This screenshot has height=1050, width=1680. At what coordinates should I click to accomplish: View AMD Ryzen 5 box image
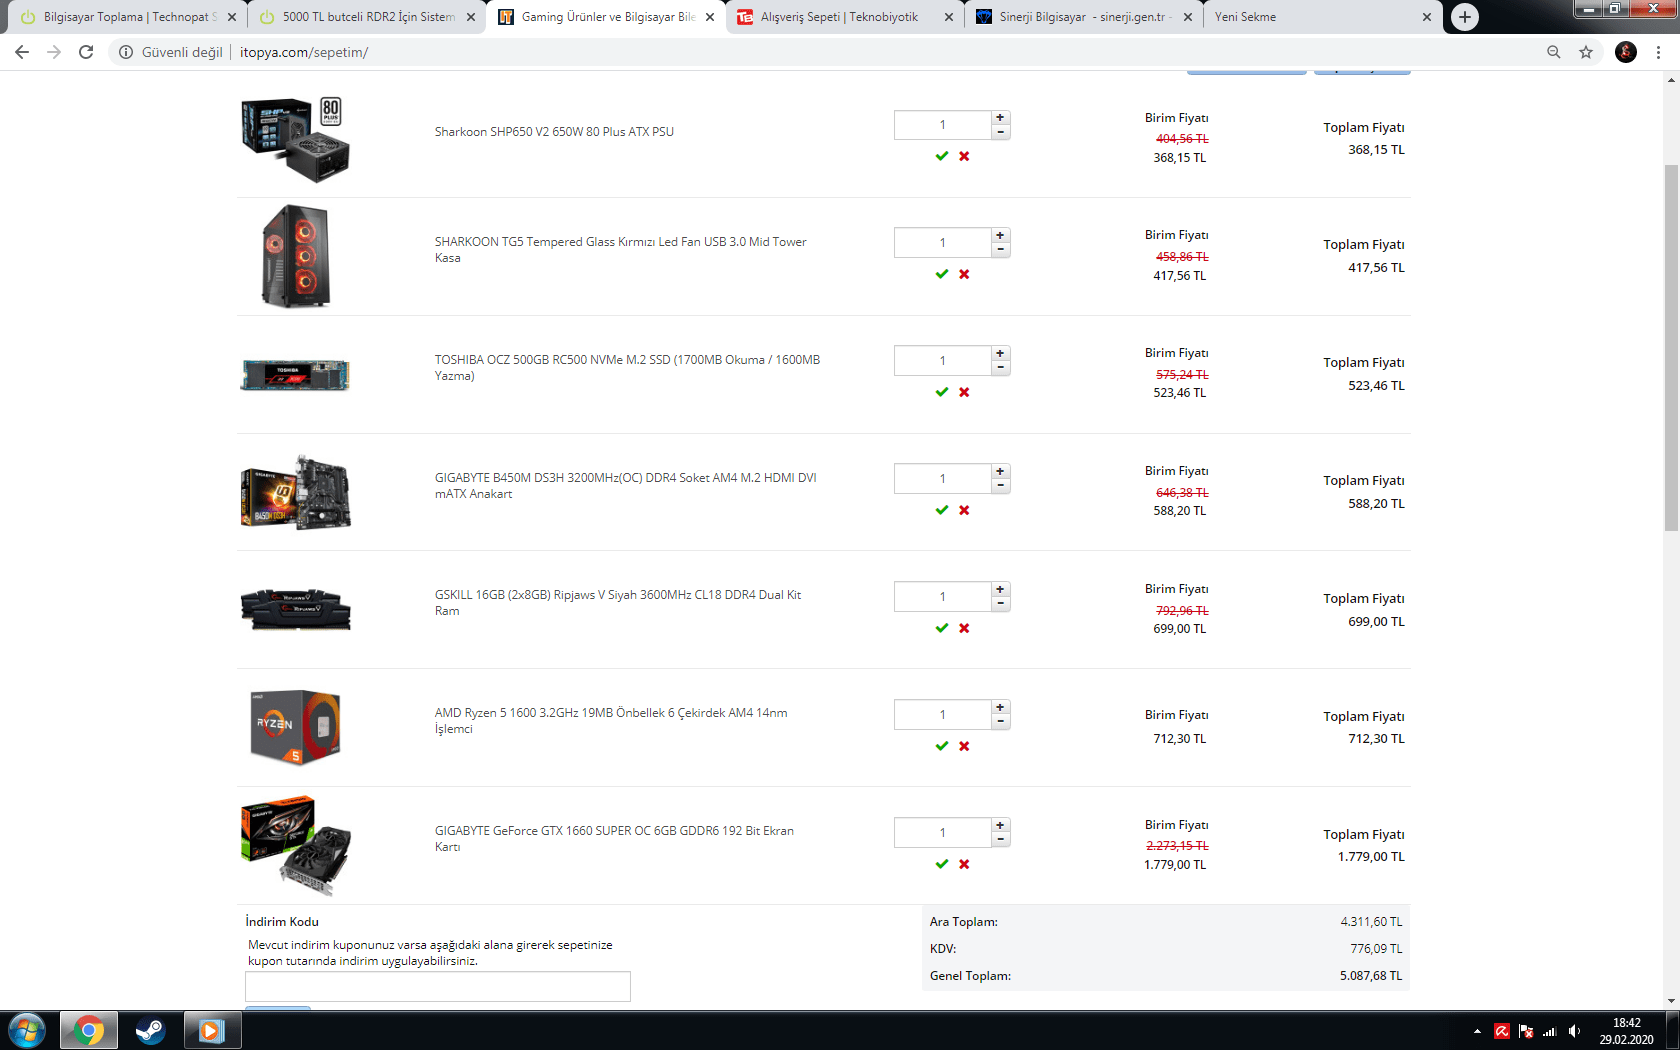pyautogui.click(x=296, y=727)
